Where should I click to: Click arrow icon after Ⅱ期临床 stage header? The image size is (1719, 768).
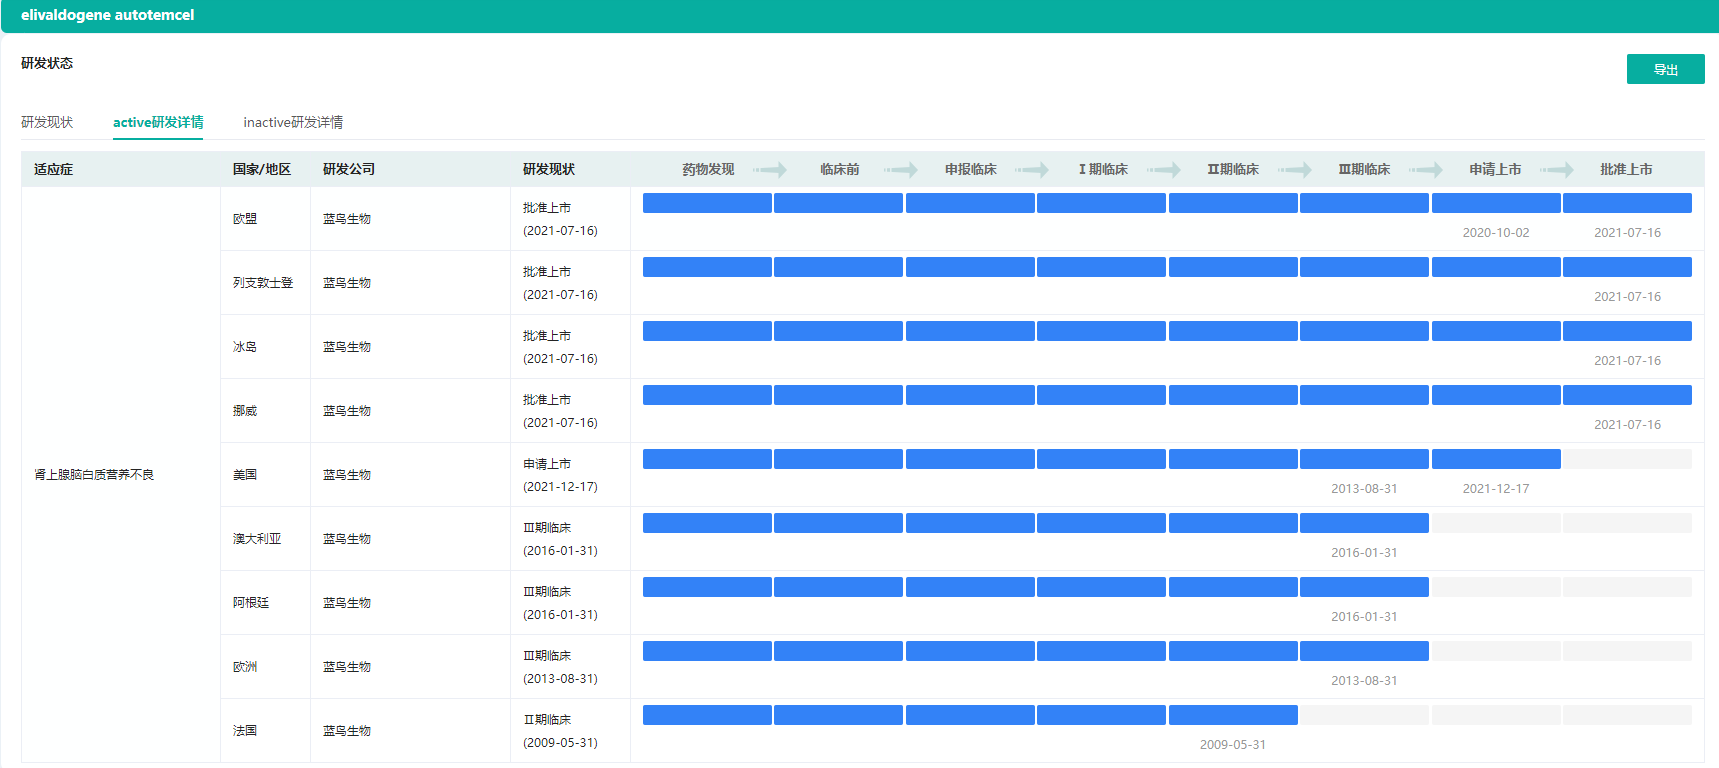click(1295, 170)
